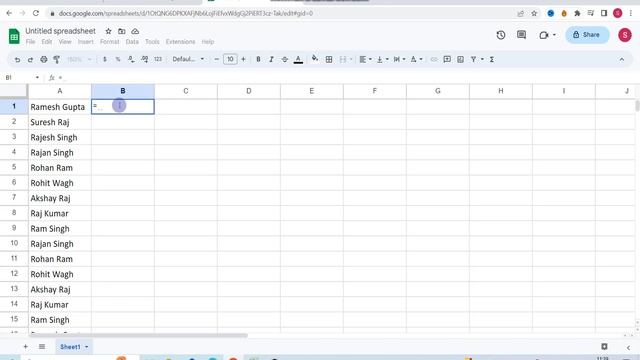Click the Insert chart icon
This screenshot has height=360, width=640.
pos(460,60)
